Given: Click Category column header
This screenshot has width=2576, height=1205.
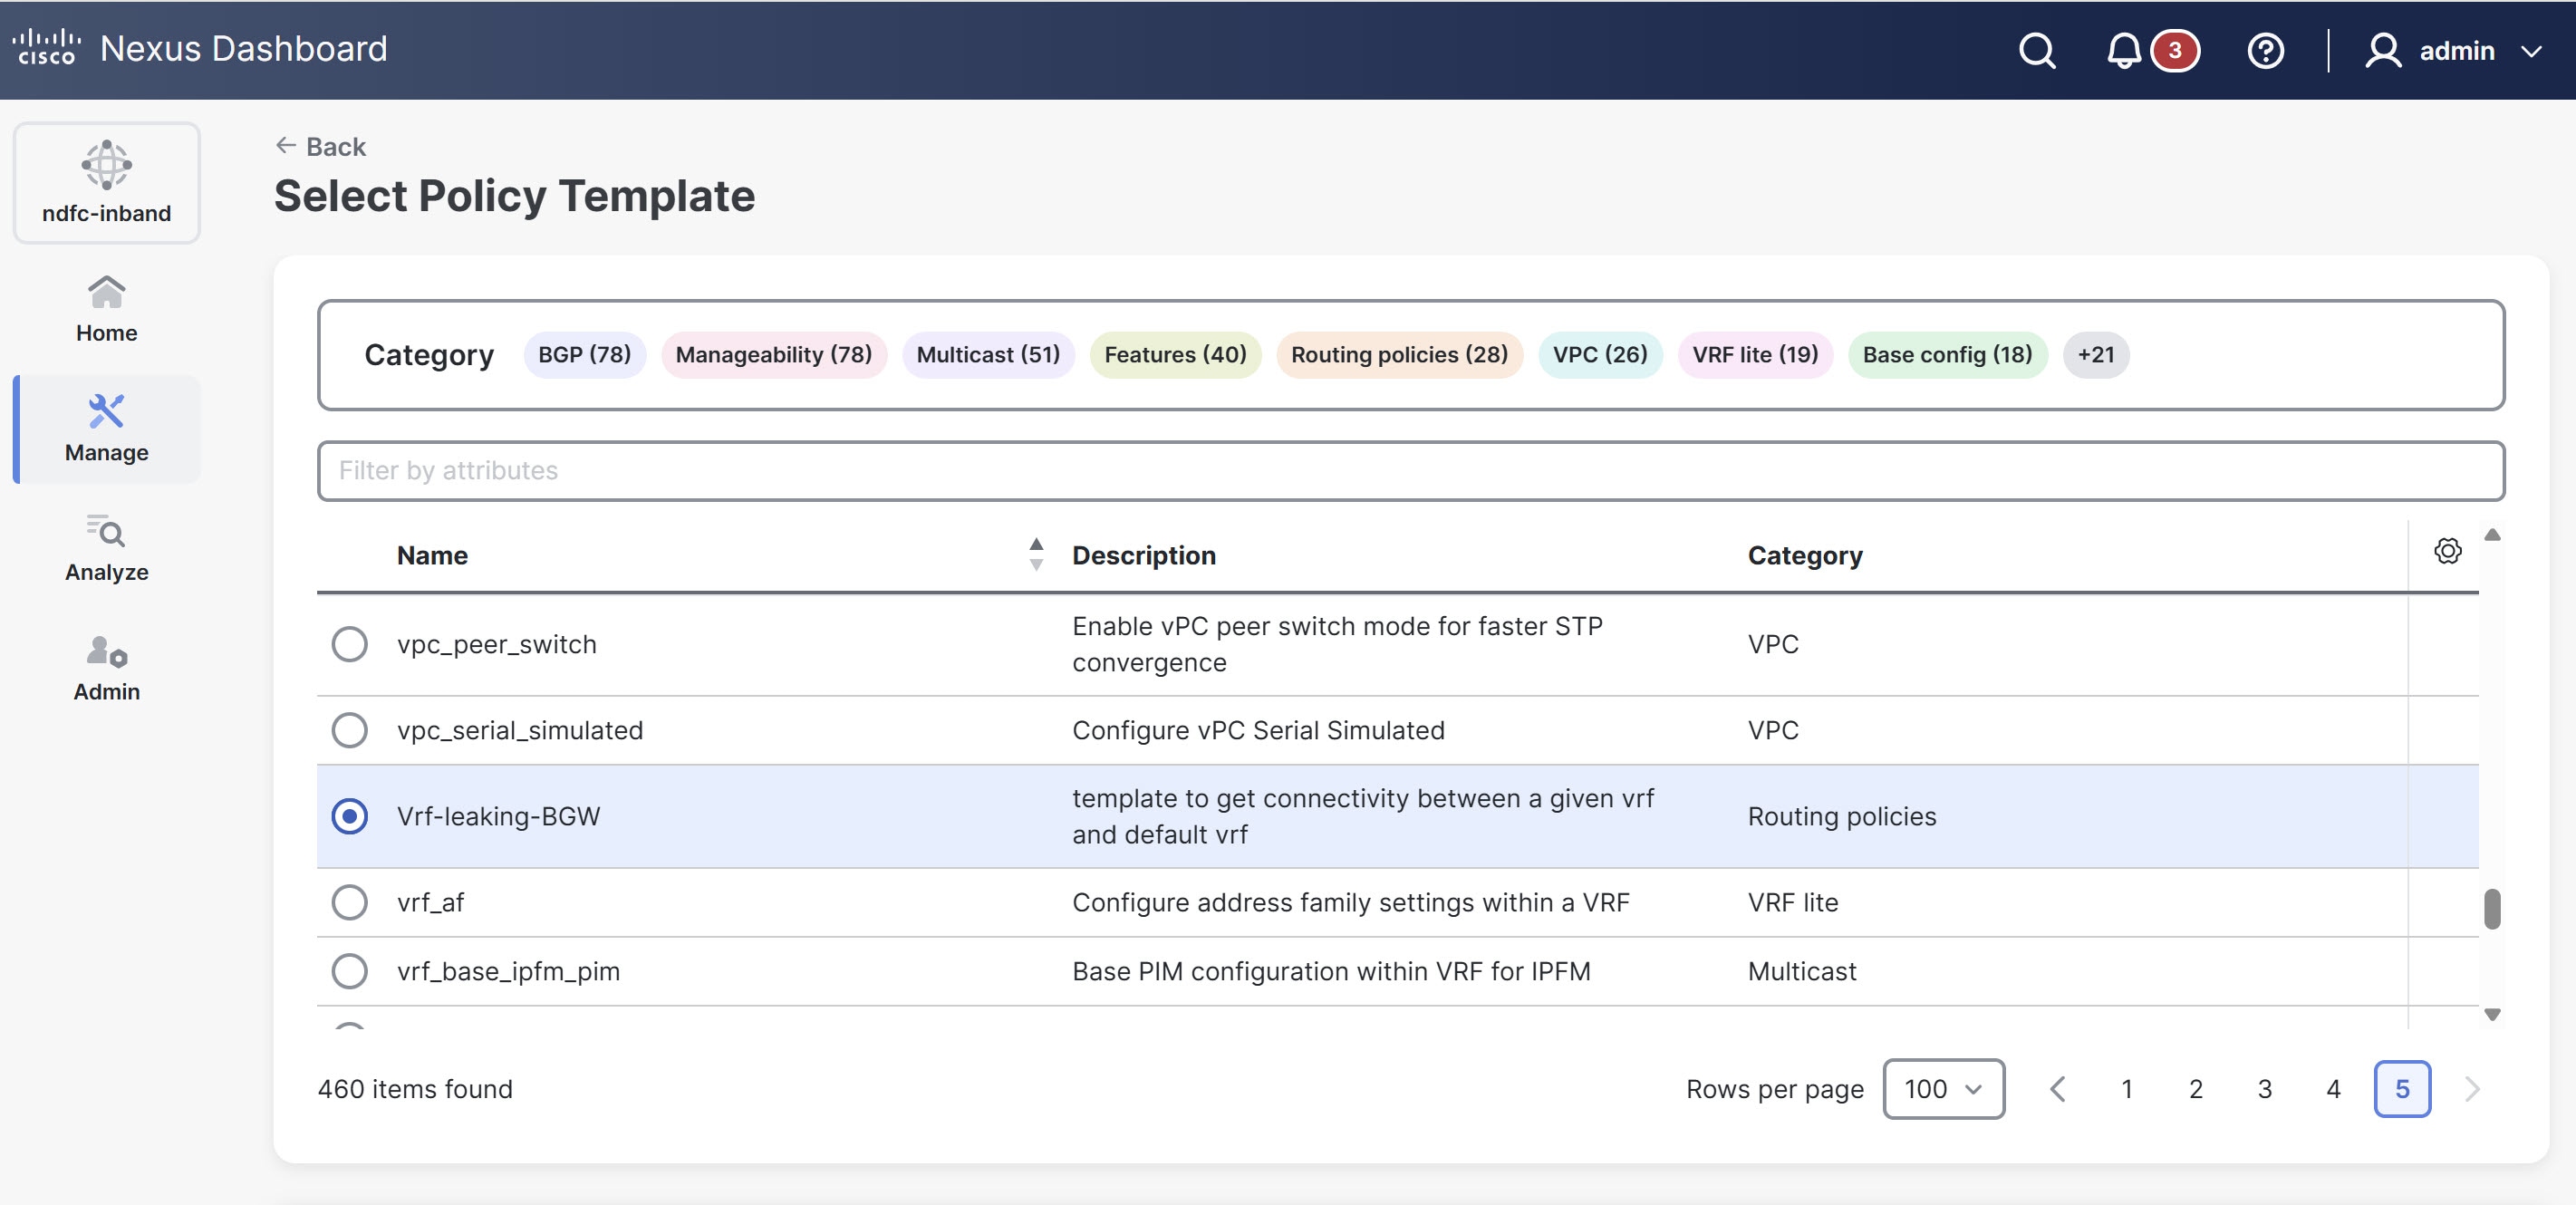Looking at the screenshot, I should pyautogui.click(x=1805, y=555).
